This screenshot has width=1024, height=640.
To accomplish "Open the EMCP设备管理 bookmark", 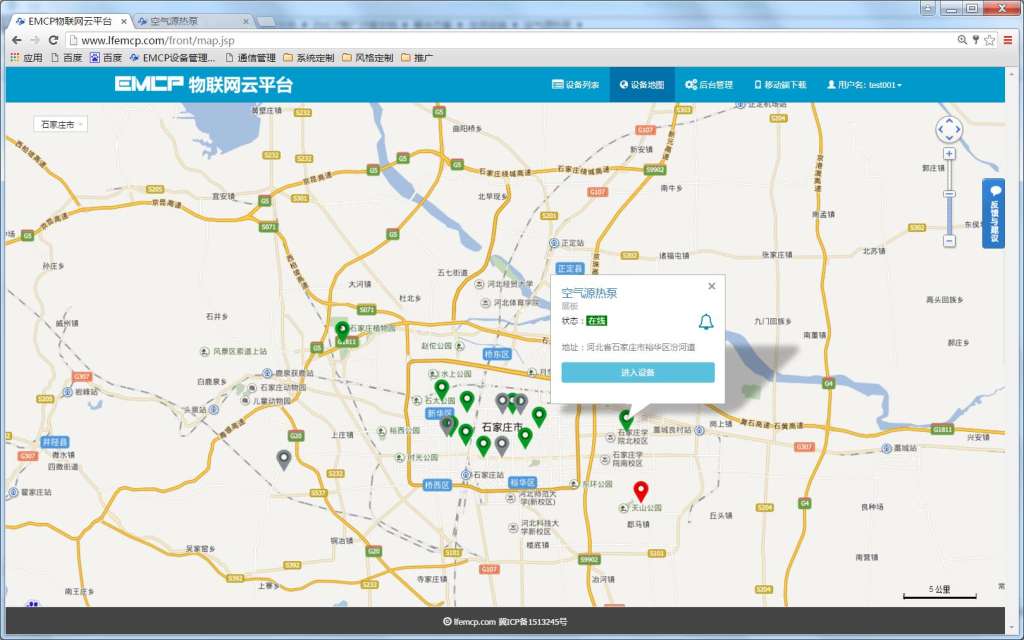I will point(172,57).
